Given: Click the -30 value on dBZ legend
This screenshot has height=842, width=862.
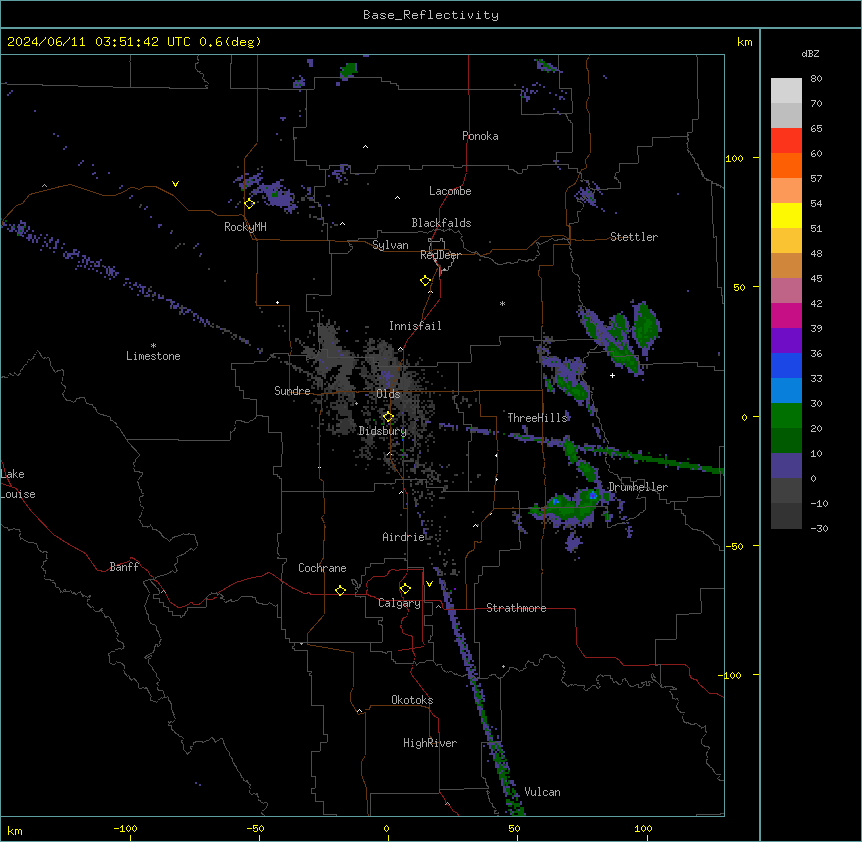Looking at the screenshot, I should click(819, 529).
